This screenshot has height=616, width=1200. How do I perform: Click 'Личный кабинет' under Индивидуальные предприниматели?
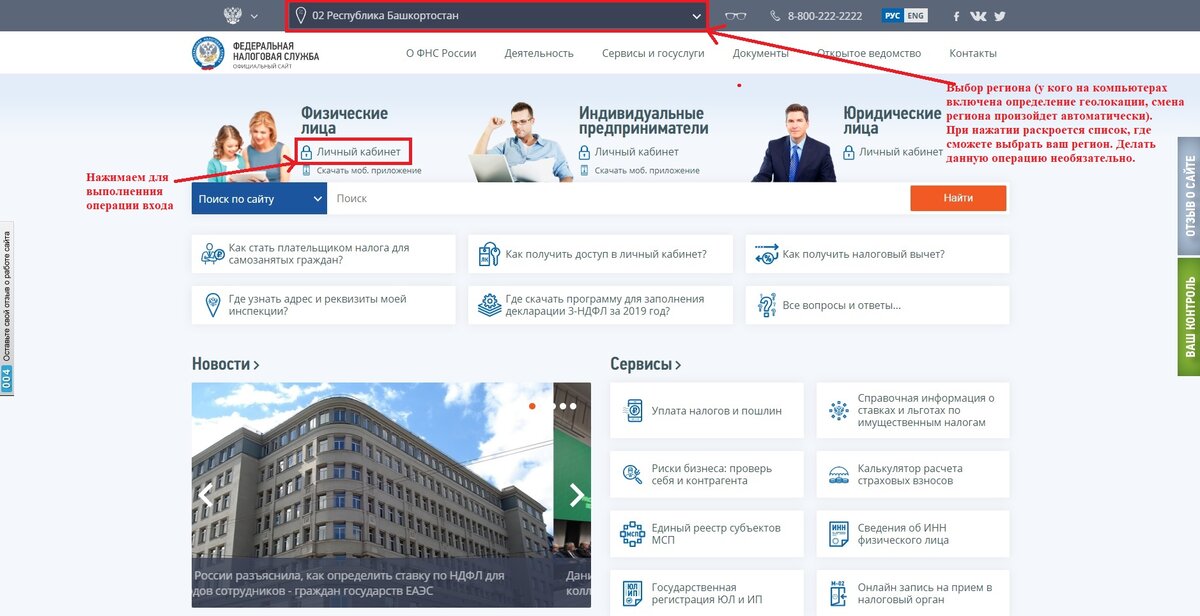tap(636, 152)
